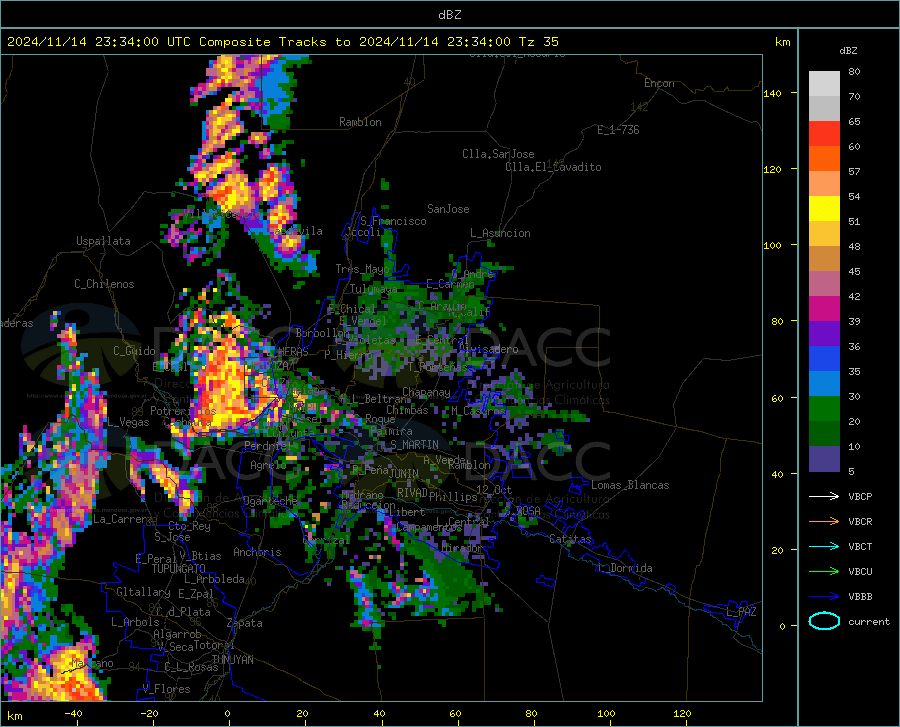Click the white VBCP arrow in legend
The height and width of the screenshot is (727, 900).
824,496
